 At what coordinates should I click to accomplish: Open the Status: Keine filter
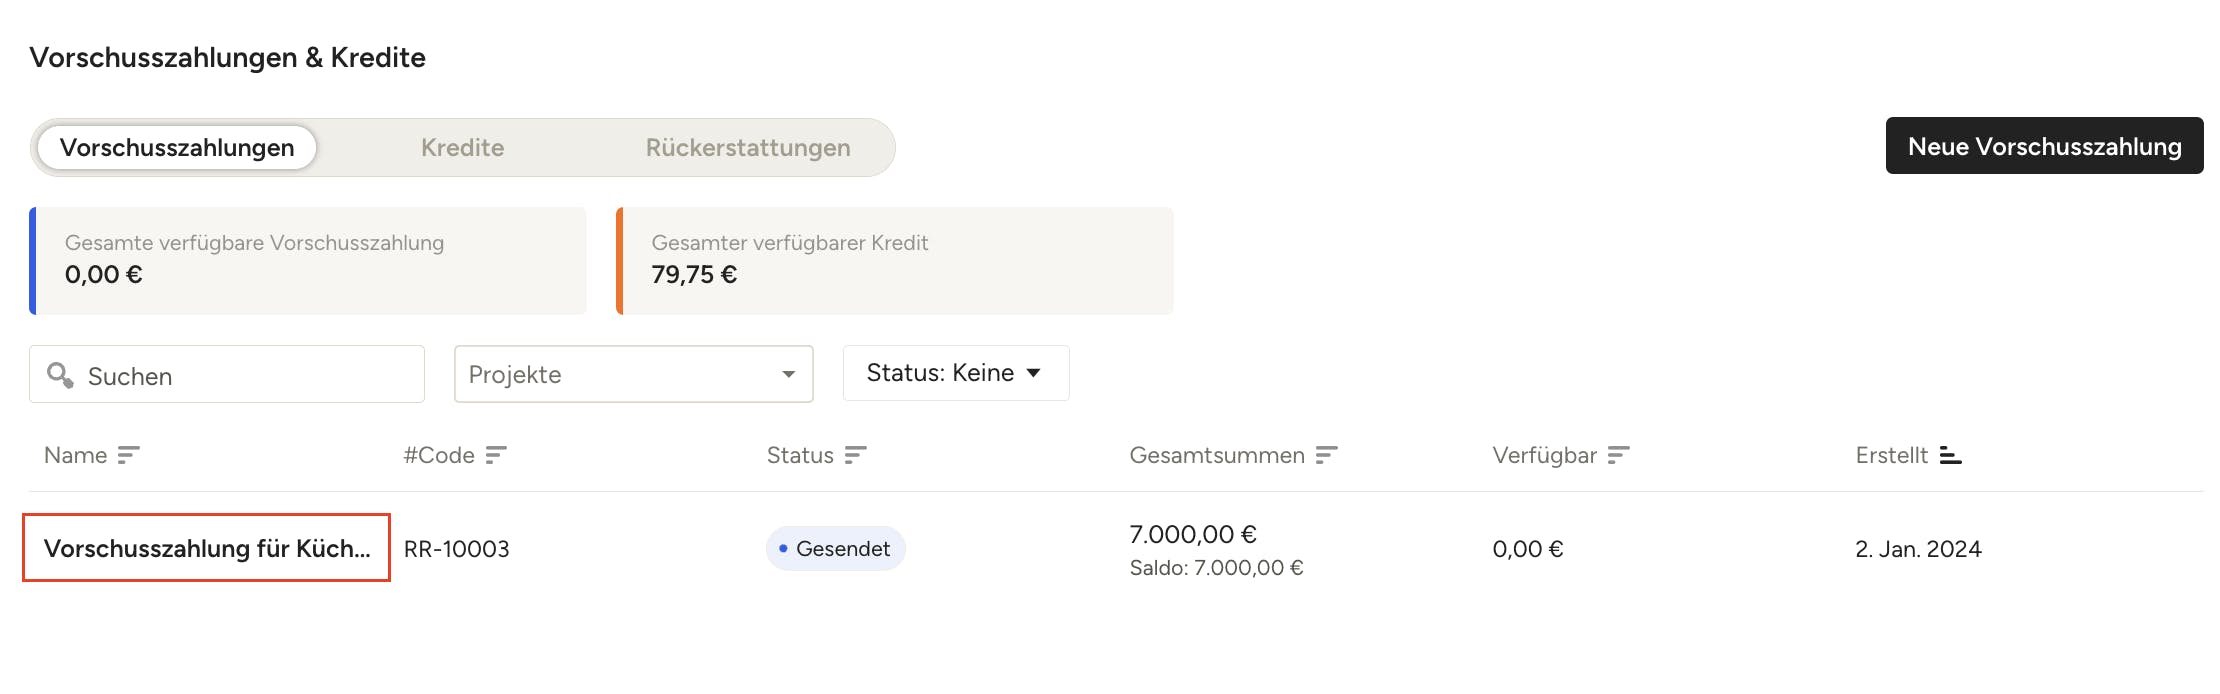[955, 373]
